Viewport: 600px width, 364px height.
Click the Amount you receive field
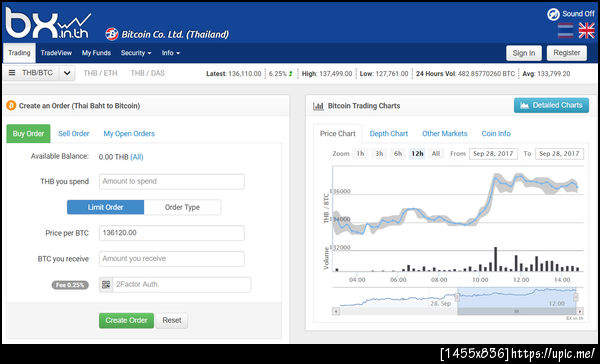(171, 259)
